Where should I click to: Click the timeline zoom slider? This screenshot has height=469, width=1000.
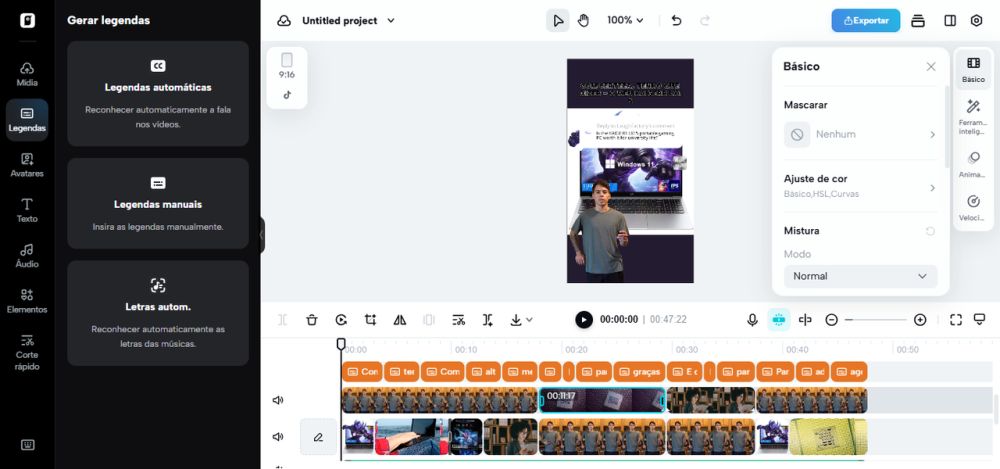click(x=876, y=320)
